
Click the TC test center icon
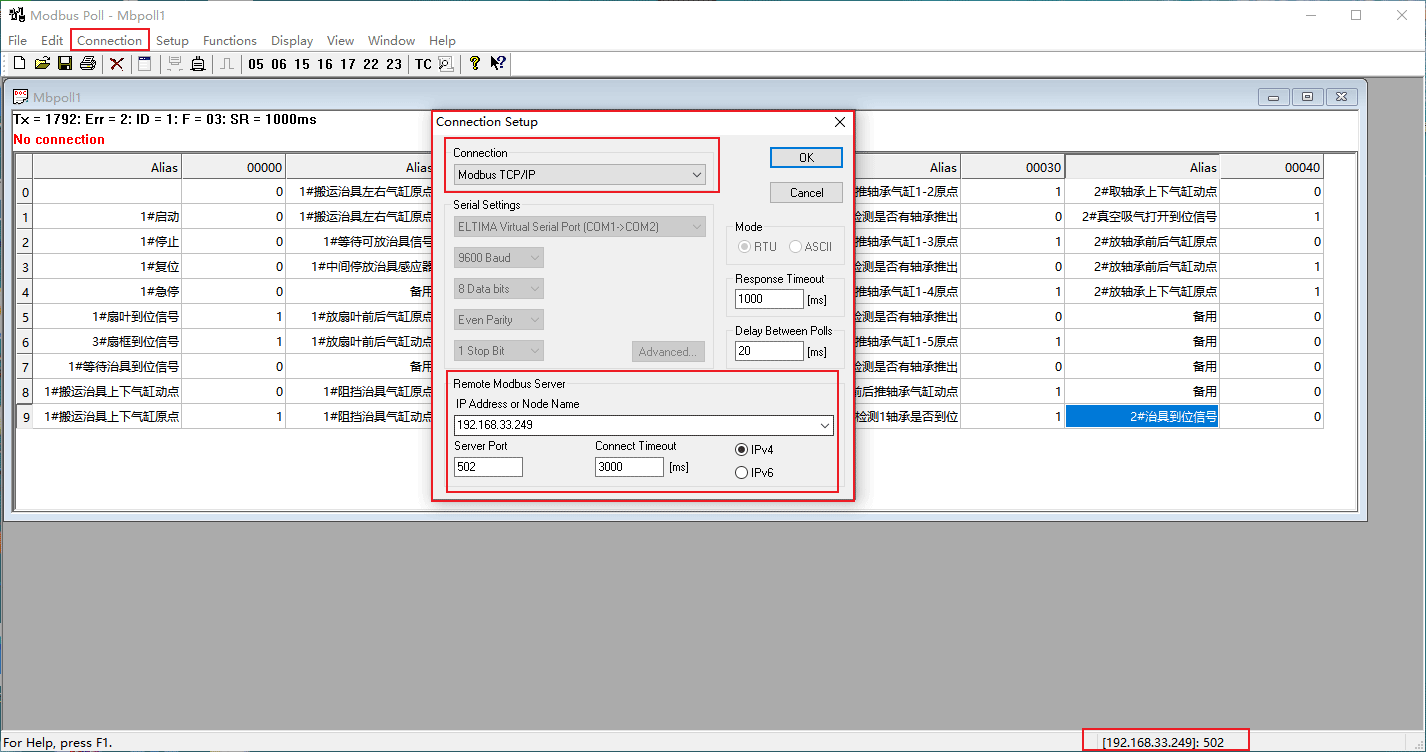pos(423,64)
